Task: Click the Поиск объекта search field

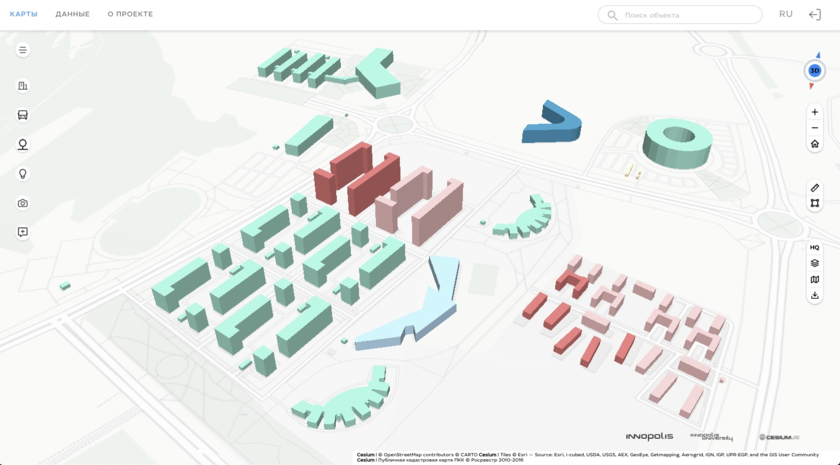Action: tap(688, 15)
